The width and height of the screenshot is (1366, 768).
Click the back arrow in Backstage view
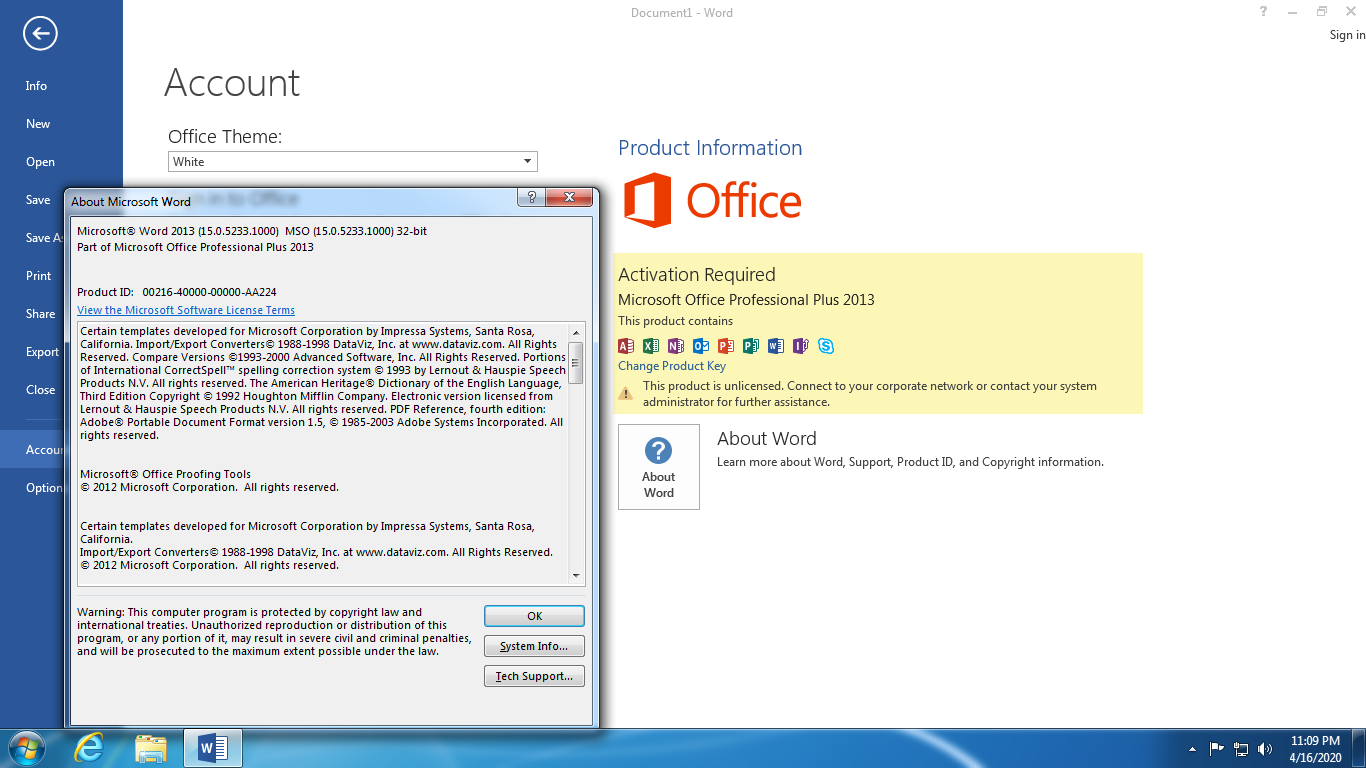click(40, 34)
